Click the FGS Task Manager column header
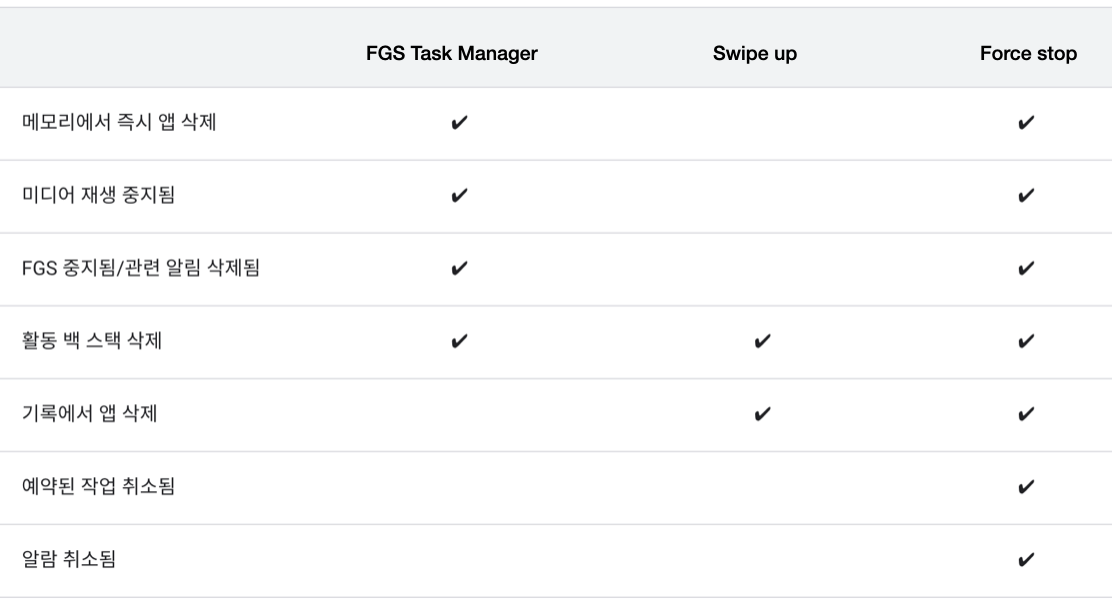The width and height of the screenshot is (1112, 612). point(452,53)
